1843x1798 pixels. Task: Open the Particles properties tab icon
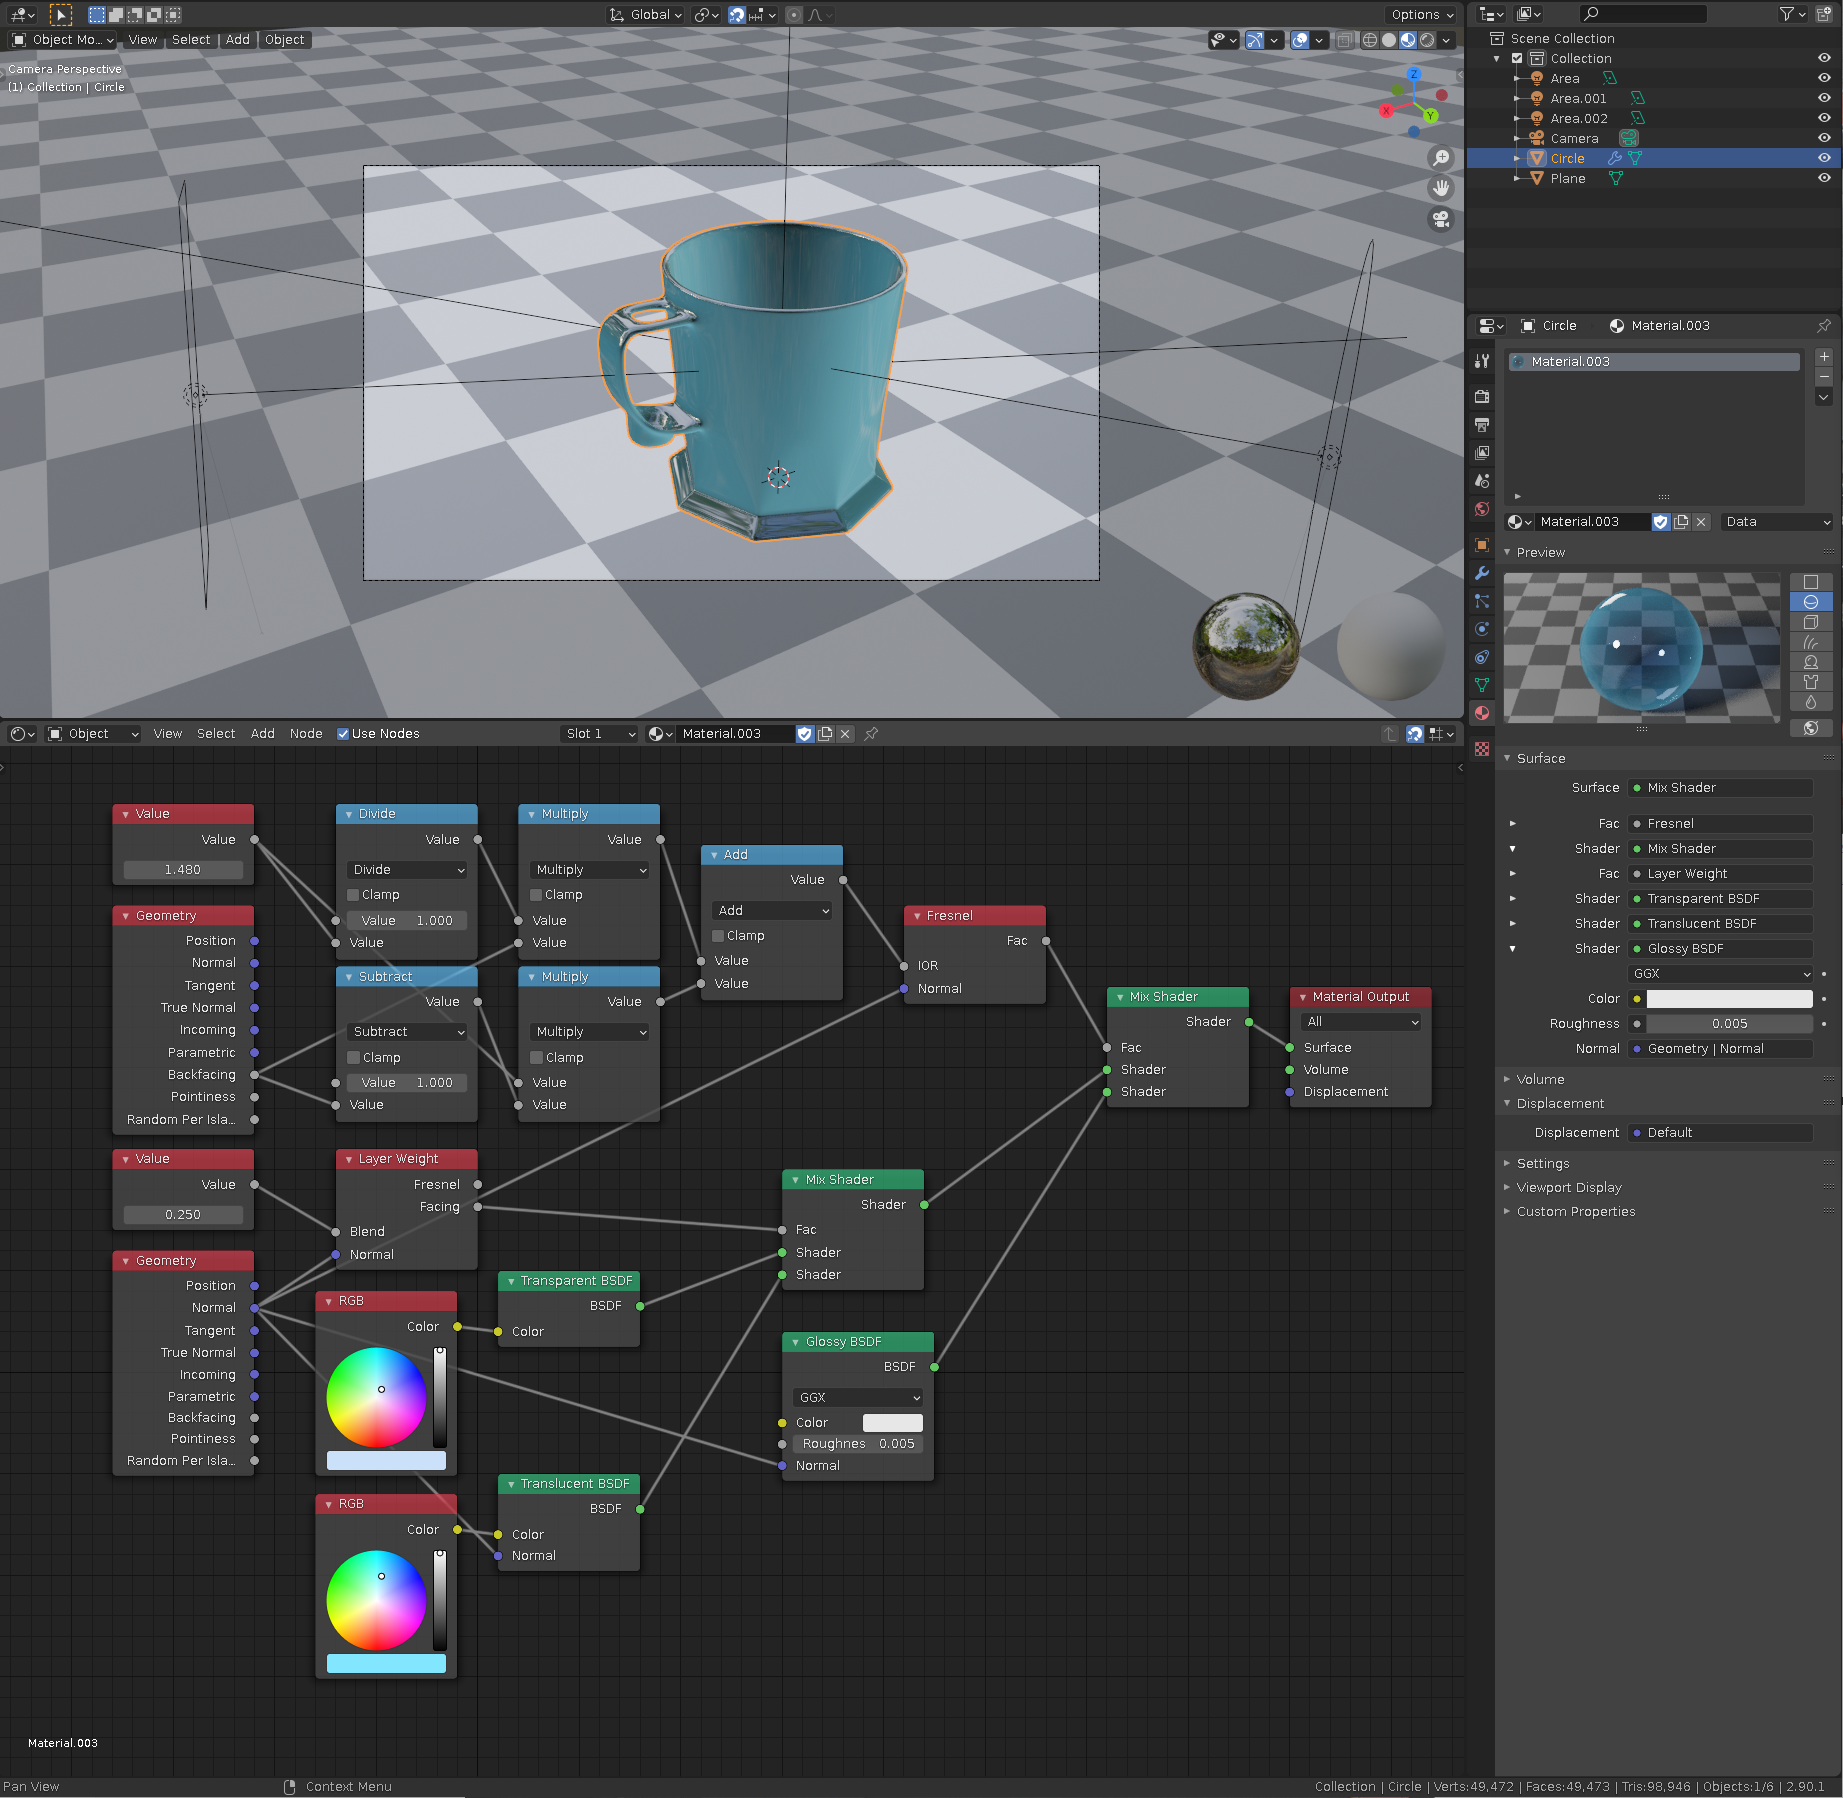click(x=1482, y=601)
